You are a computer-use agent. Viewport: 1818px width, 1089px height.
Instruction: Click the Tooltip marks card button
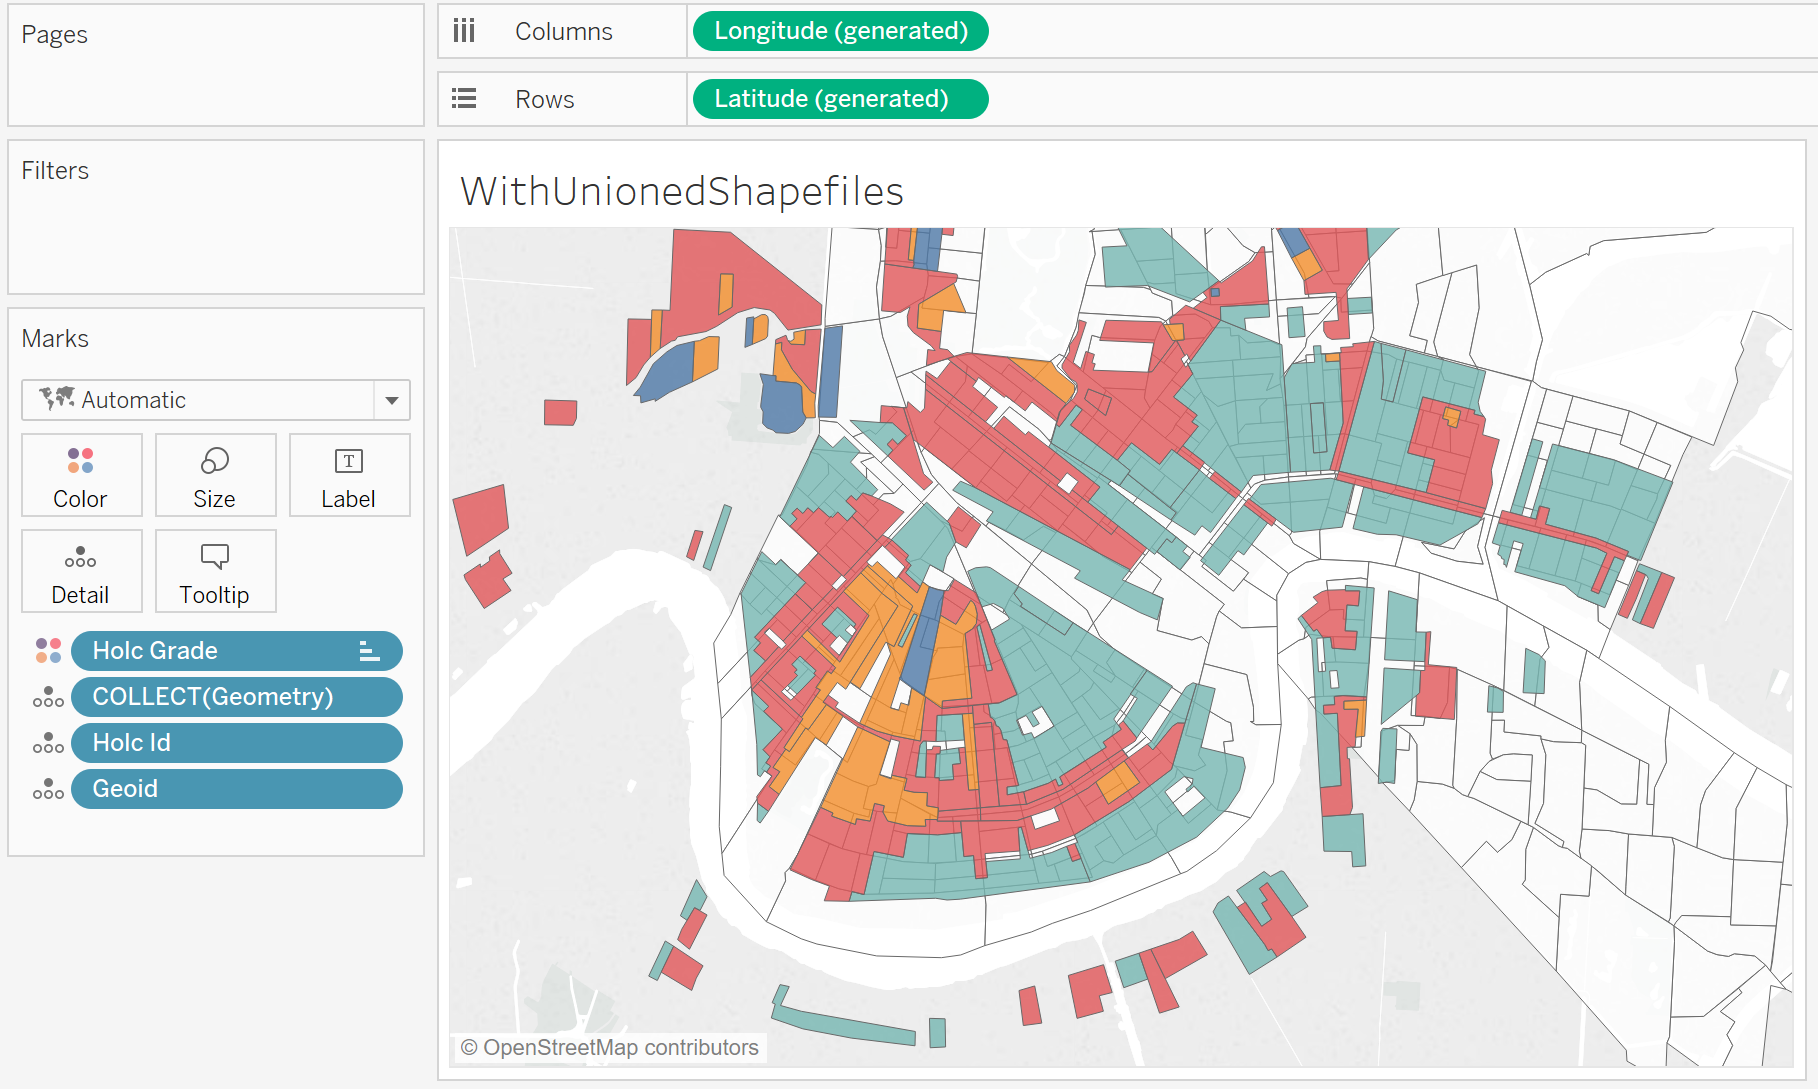coord(215,571)
